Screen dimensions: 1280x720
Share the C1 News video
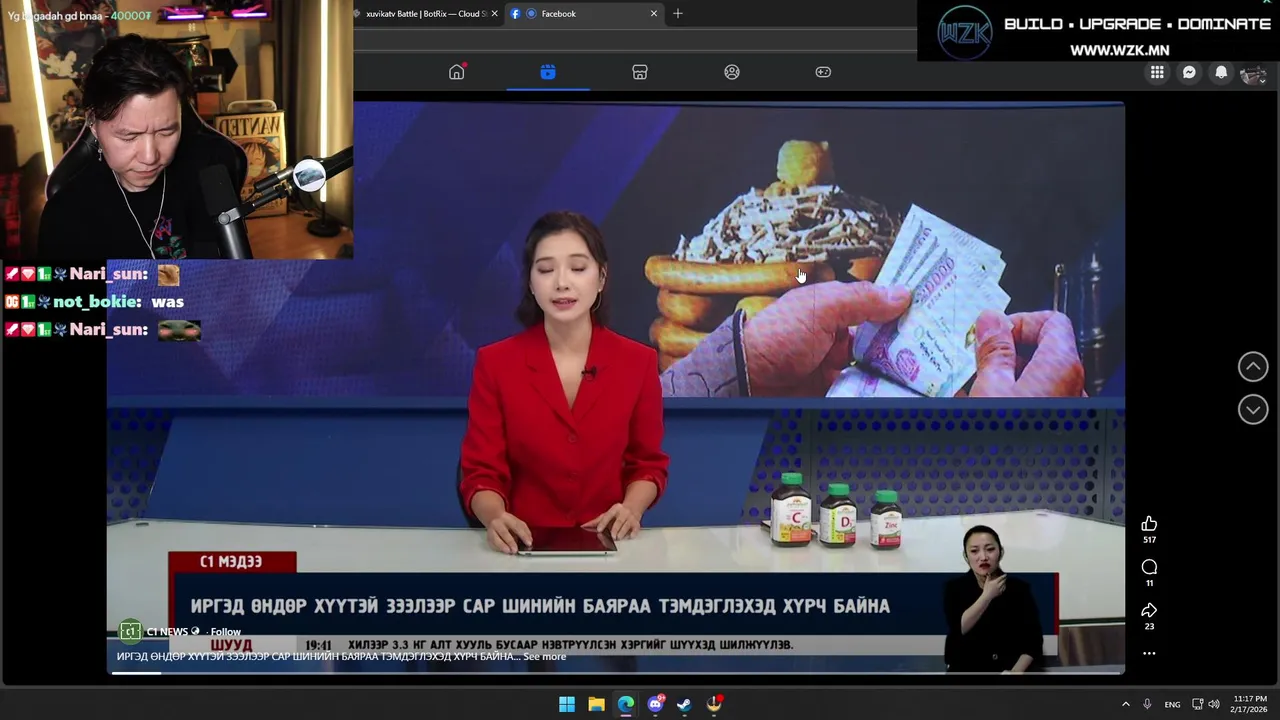[1149, 610]
